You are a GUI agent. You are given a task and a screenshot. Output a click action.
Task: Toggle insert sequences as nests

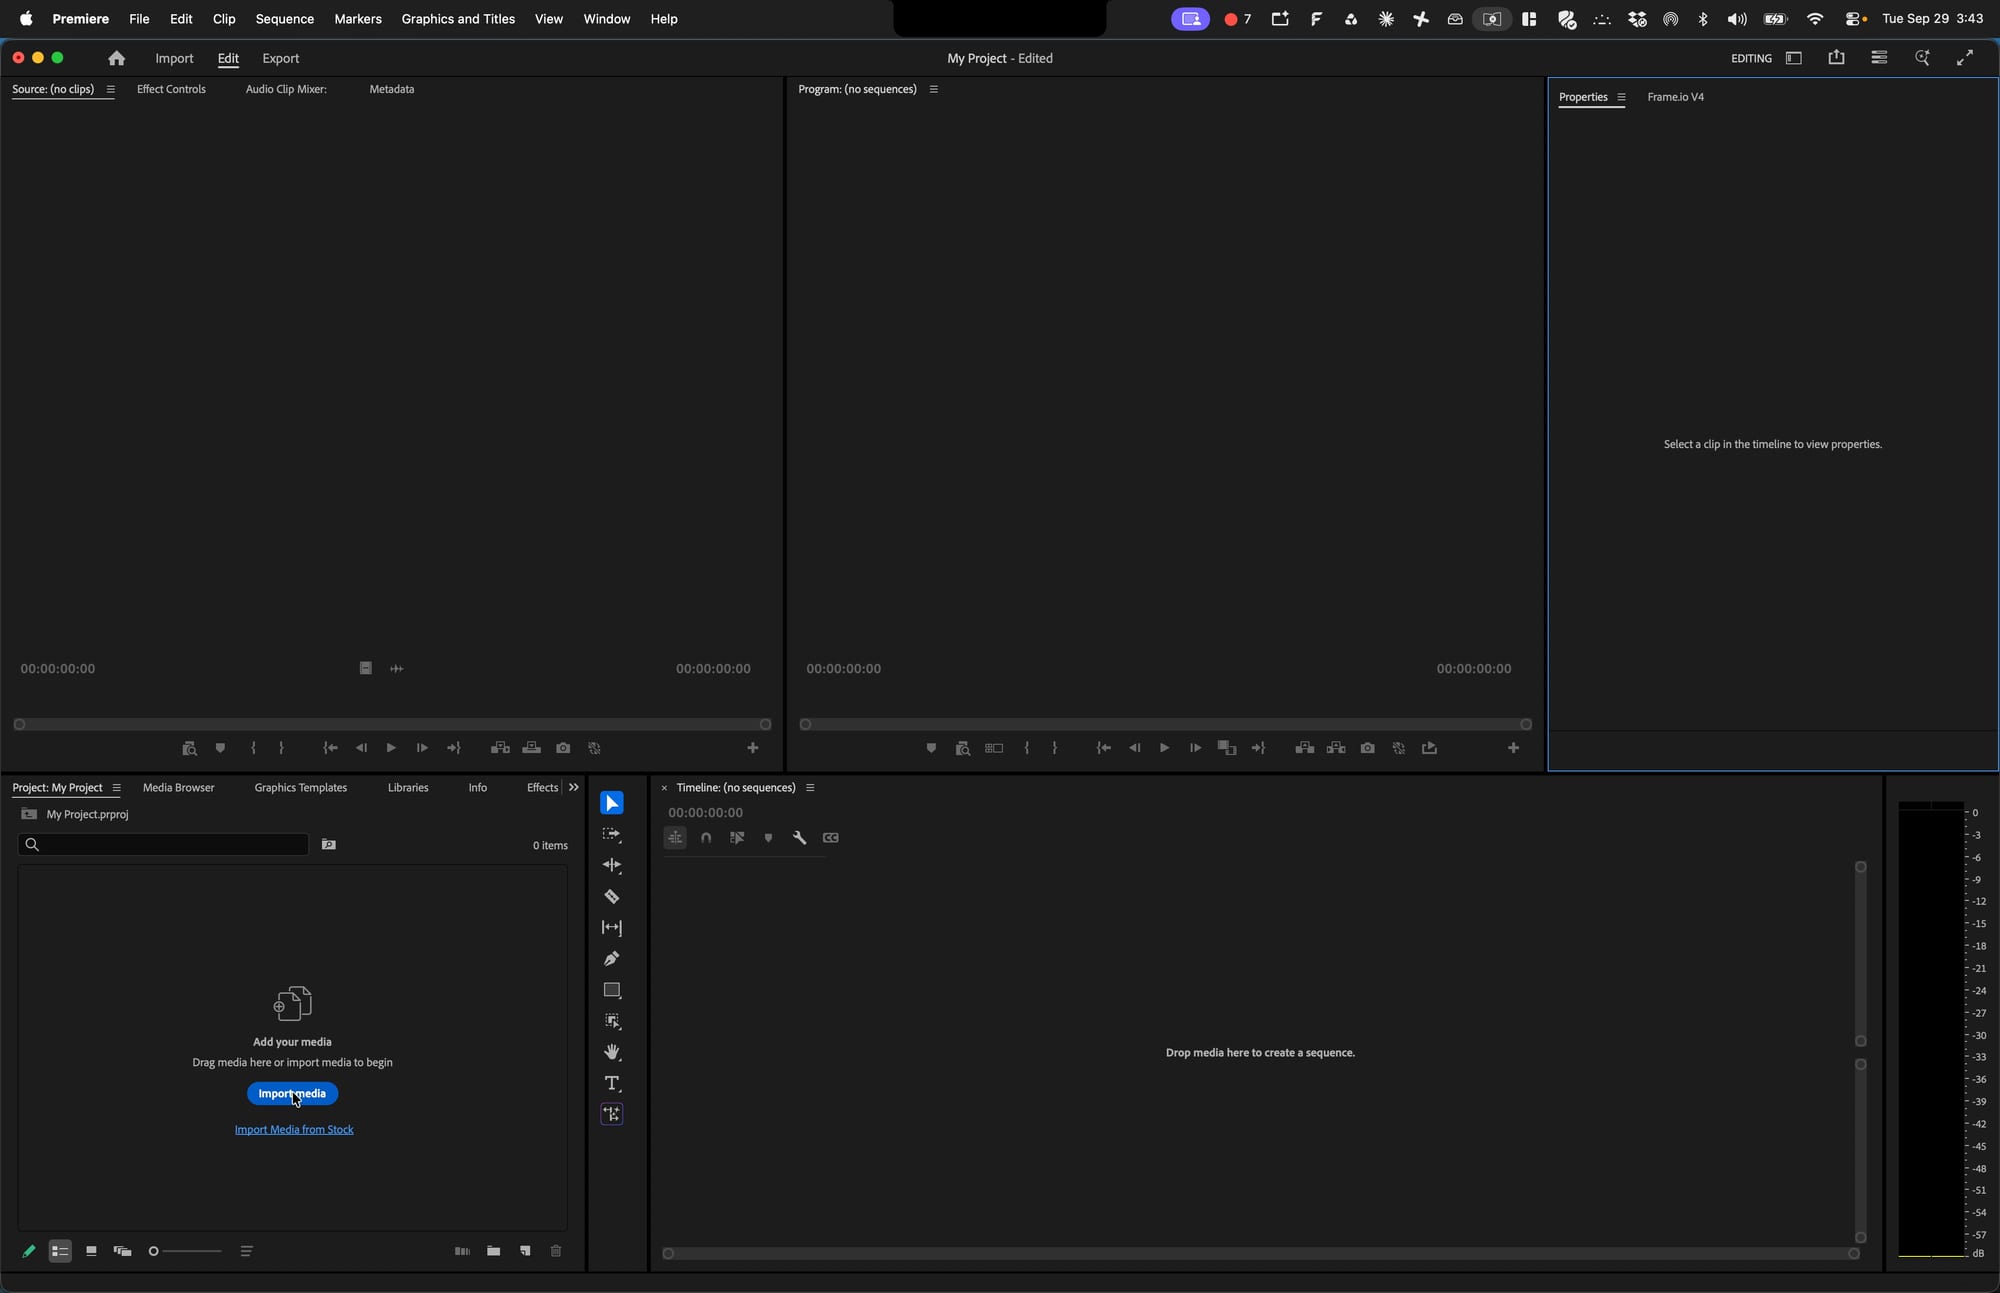coord(675,838)
